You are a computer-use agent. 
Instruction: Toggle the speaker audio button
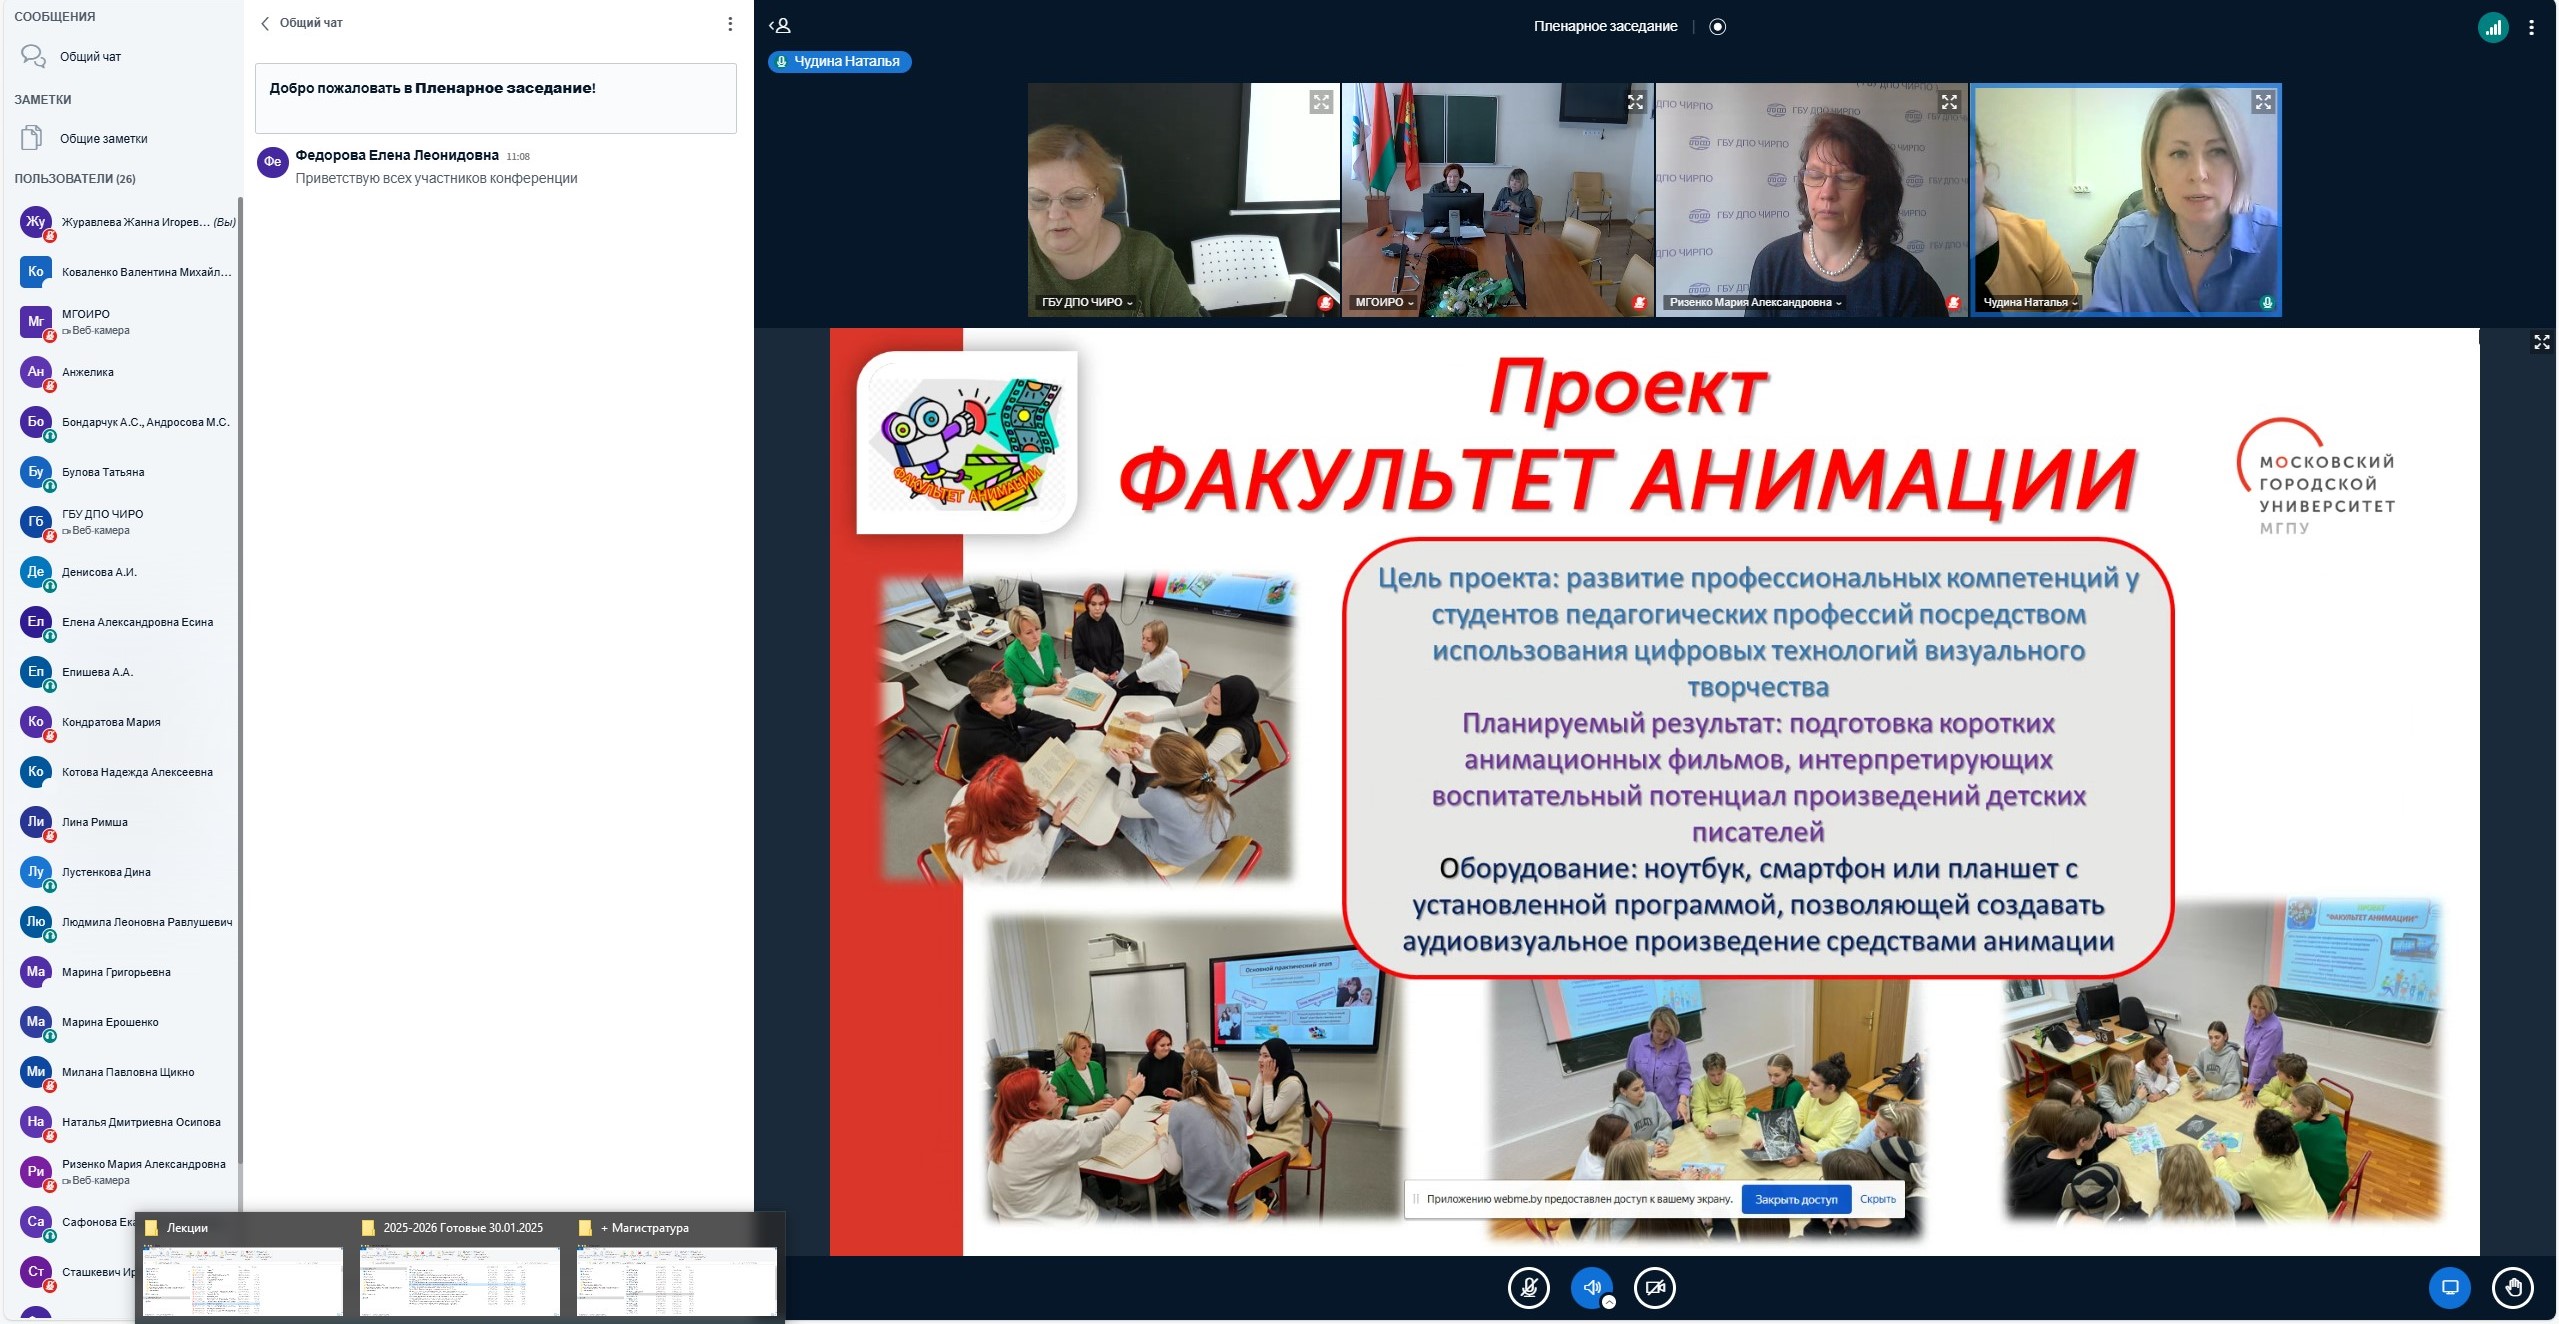[1591, 1288]
